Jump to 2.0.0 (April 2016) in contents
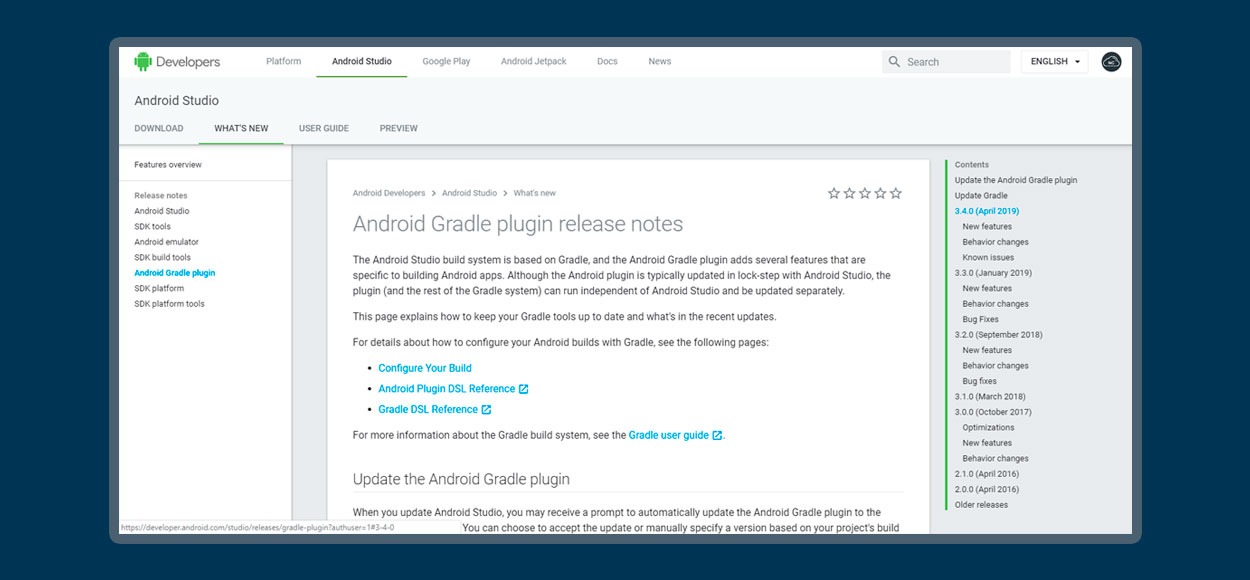The height and width of the screenshot is (580, 1250). pos(987,490)
